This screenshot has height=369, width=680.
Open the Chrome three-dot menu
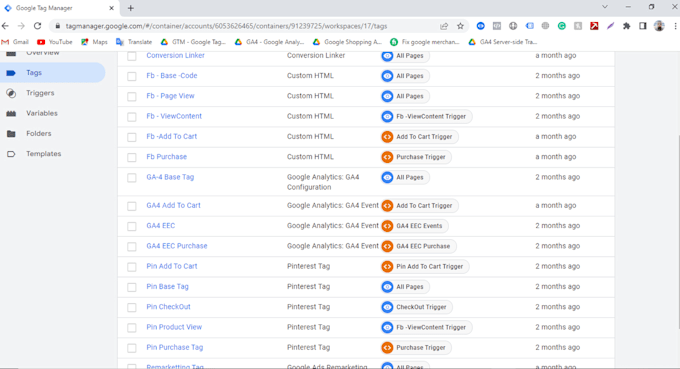pyautogui.click(x=675, y=26)
